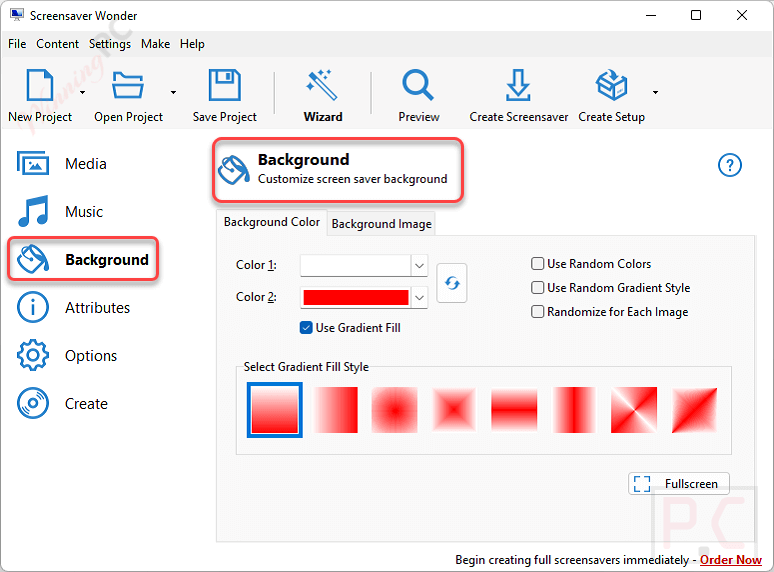The height and width of the screenshot is (572, 774).
Task: Enable Use Random Colors
Action: click(538, 264)
